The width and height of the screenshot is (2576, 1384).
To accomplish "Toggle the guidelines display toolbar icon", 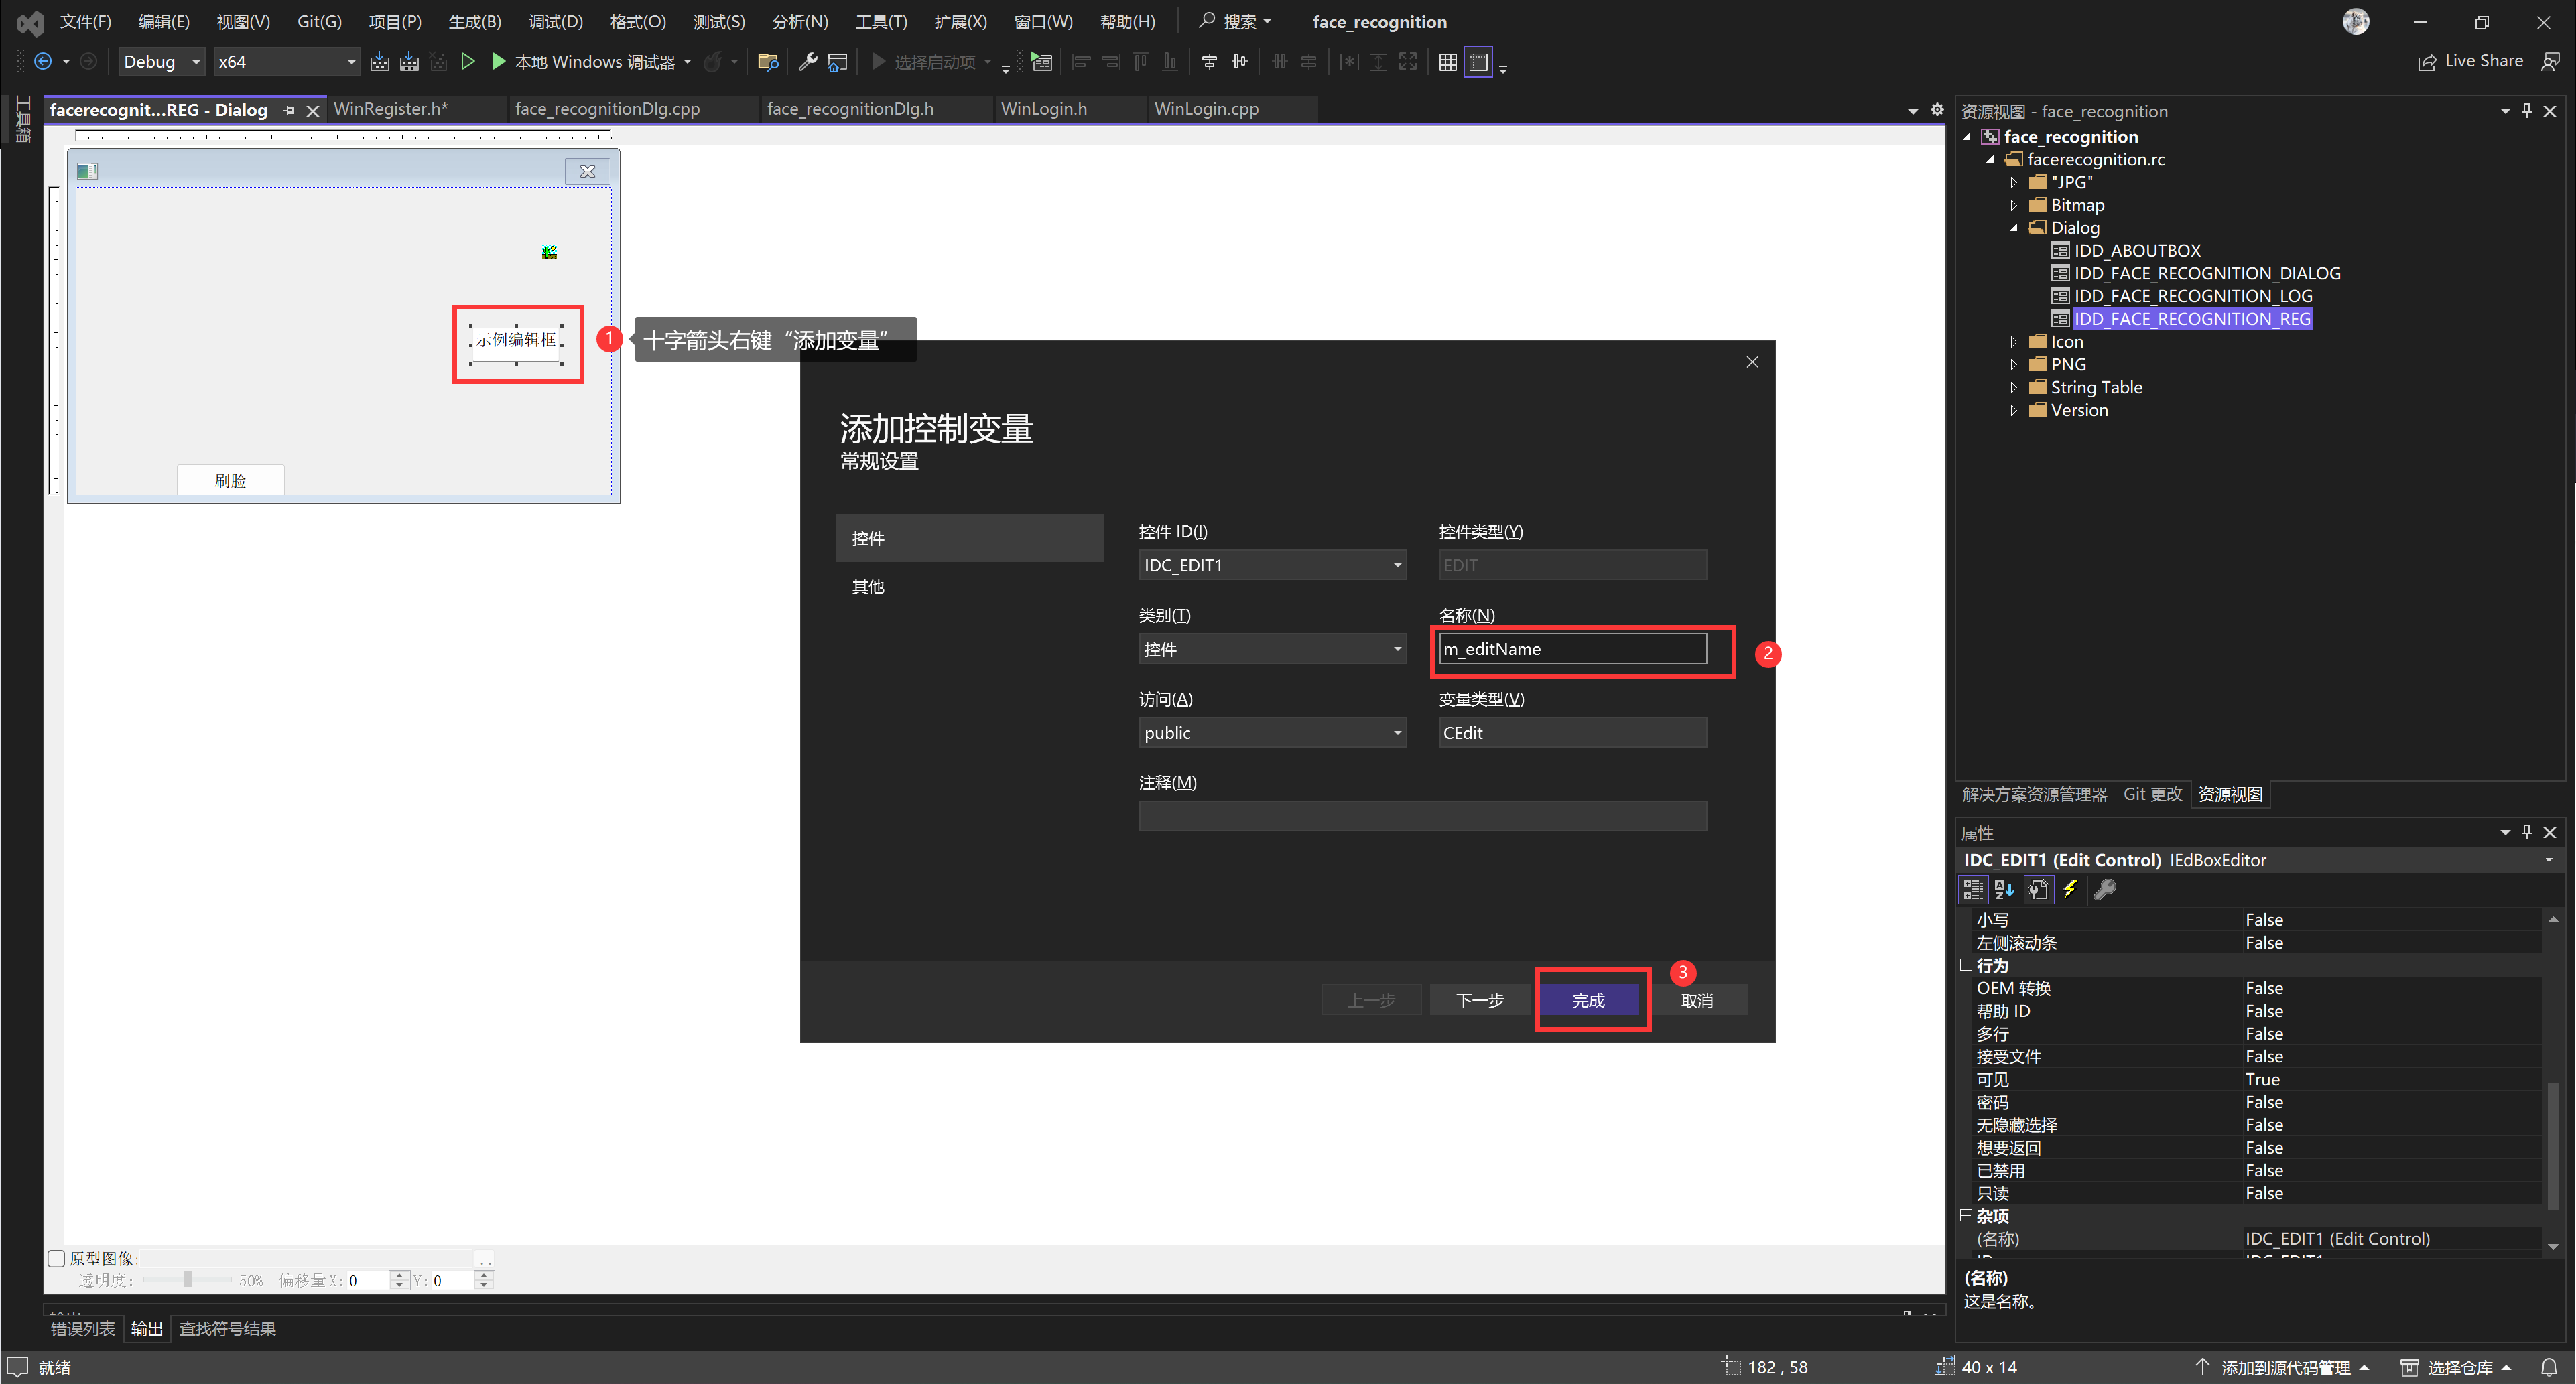I will [1478, 62].
